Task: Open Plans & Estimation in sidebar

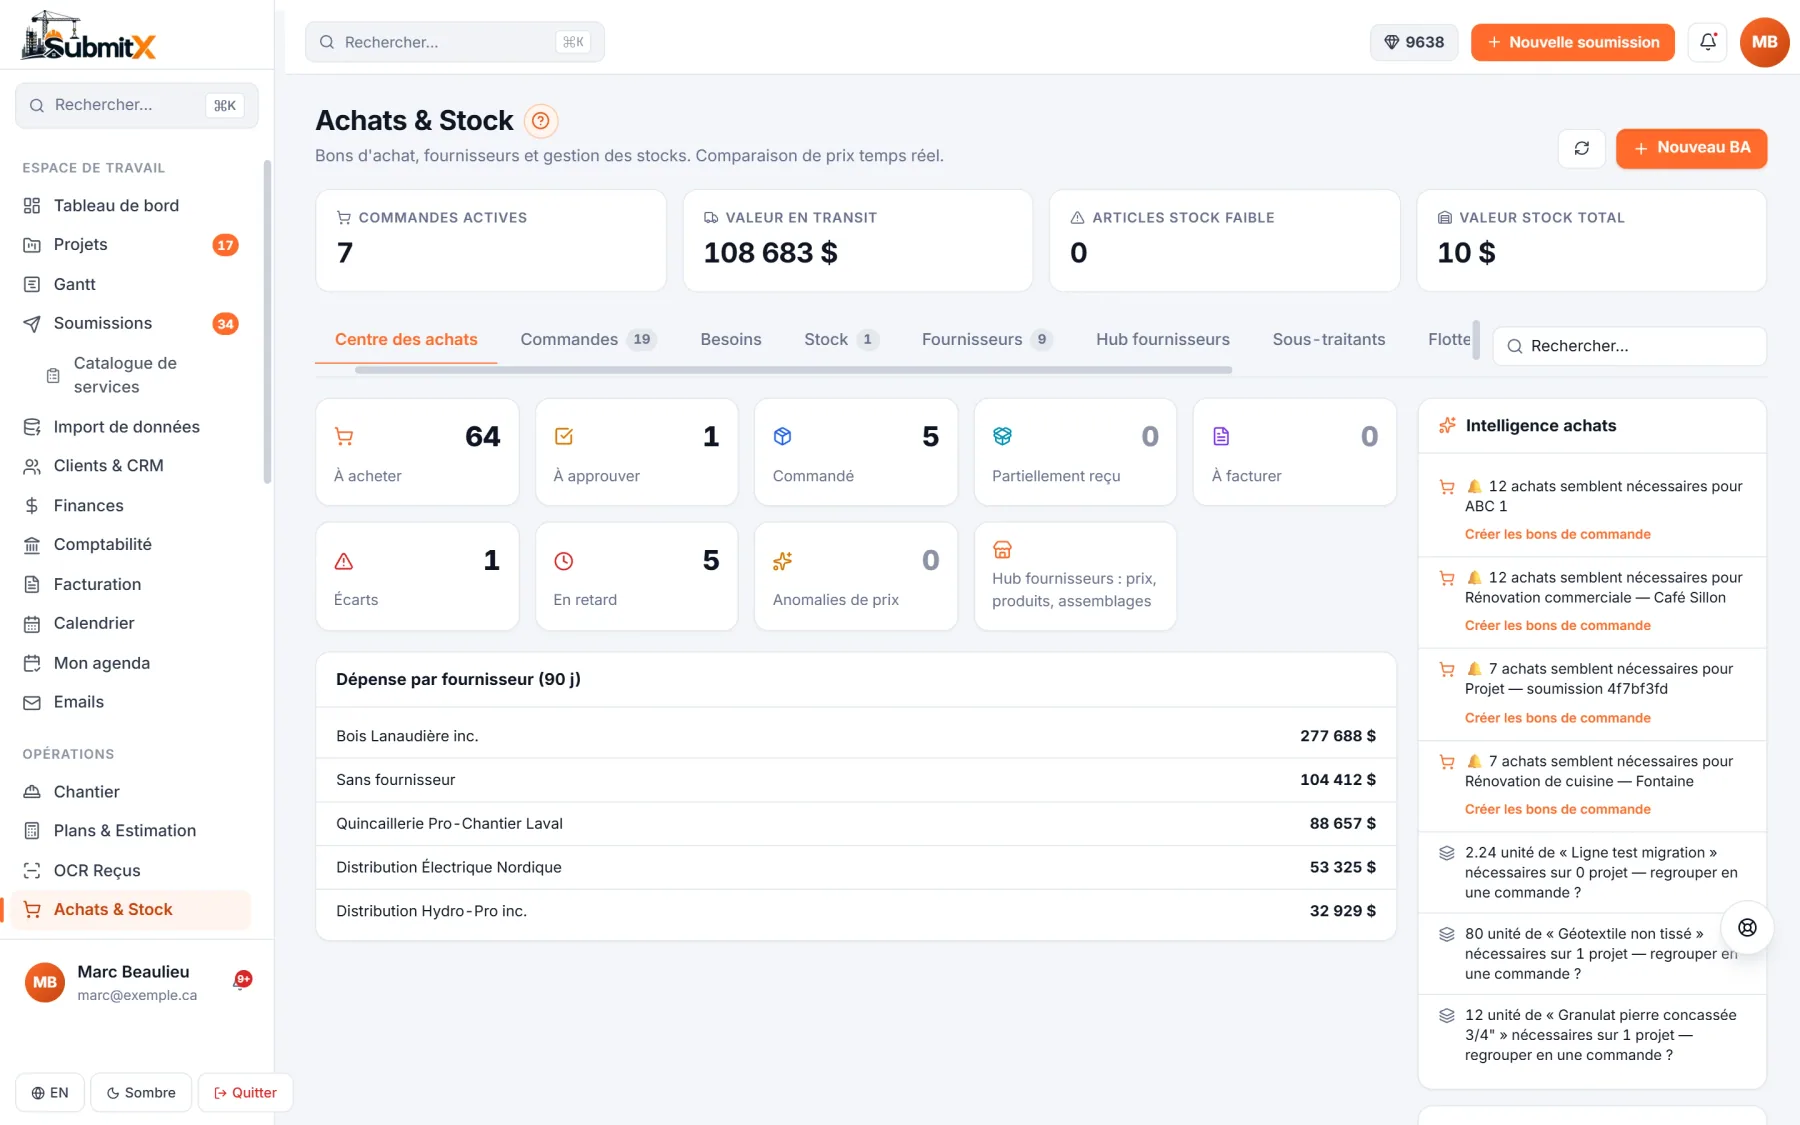Action: click(x=131, y=830)
